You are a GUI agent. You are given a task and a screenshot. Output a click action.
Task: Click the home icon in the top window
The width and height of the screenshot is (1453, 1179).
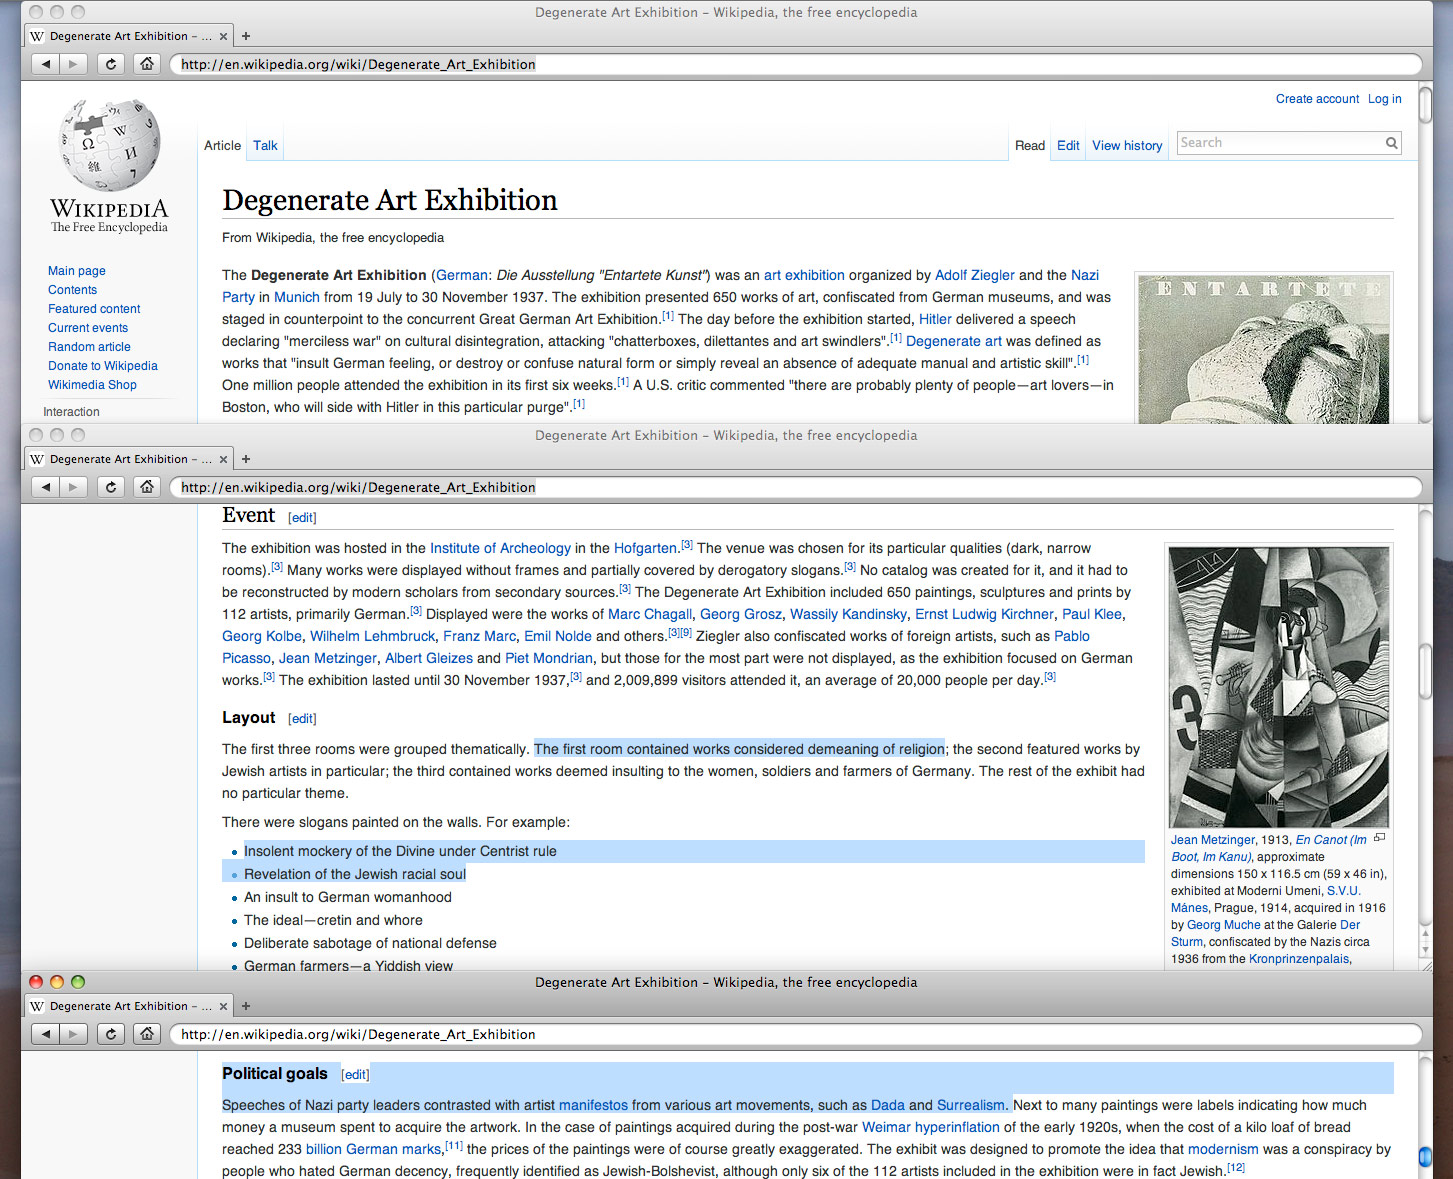tap(147, 64)
